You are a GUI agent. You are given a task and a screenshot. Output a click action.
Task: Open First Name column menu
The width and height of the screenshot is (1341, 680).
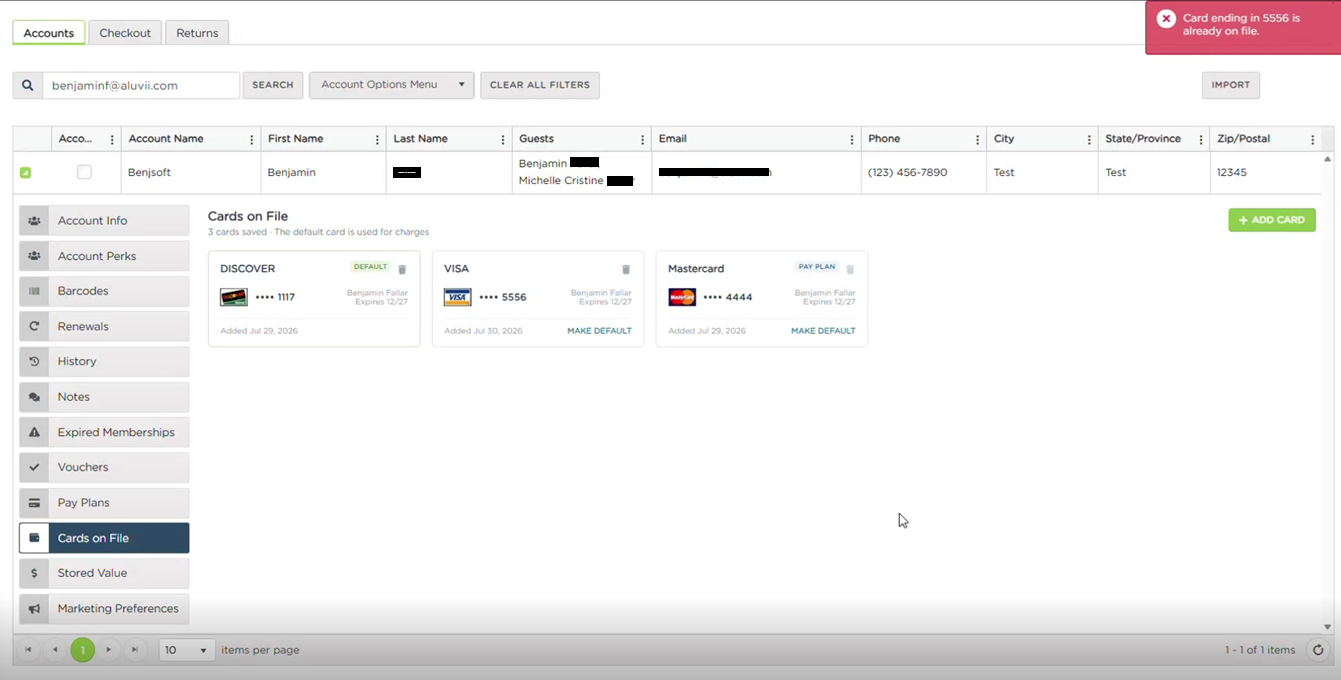pos(377,140)
